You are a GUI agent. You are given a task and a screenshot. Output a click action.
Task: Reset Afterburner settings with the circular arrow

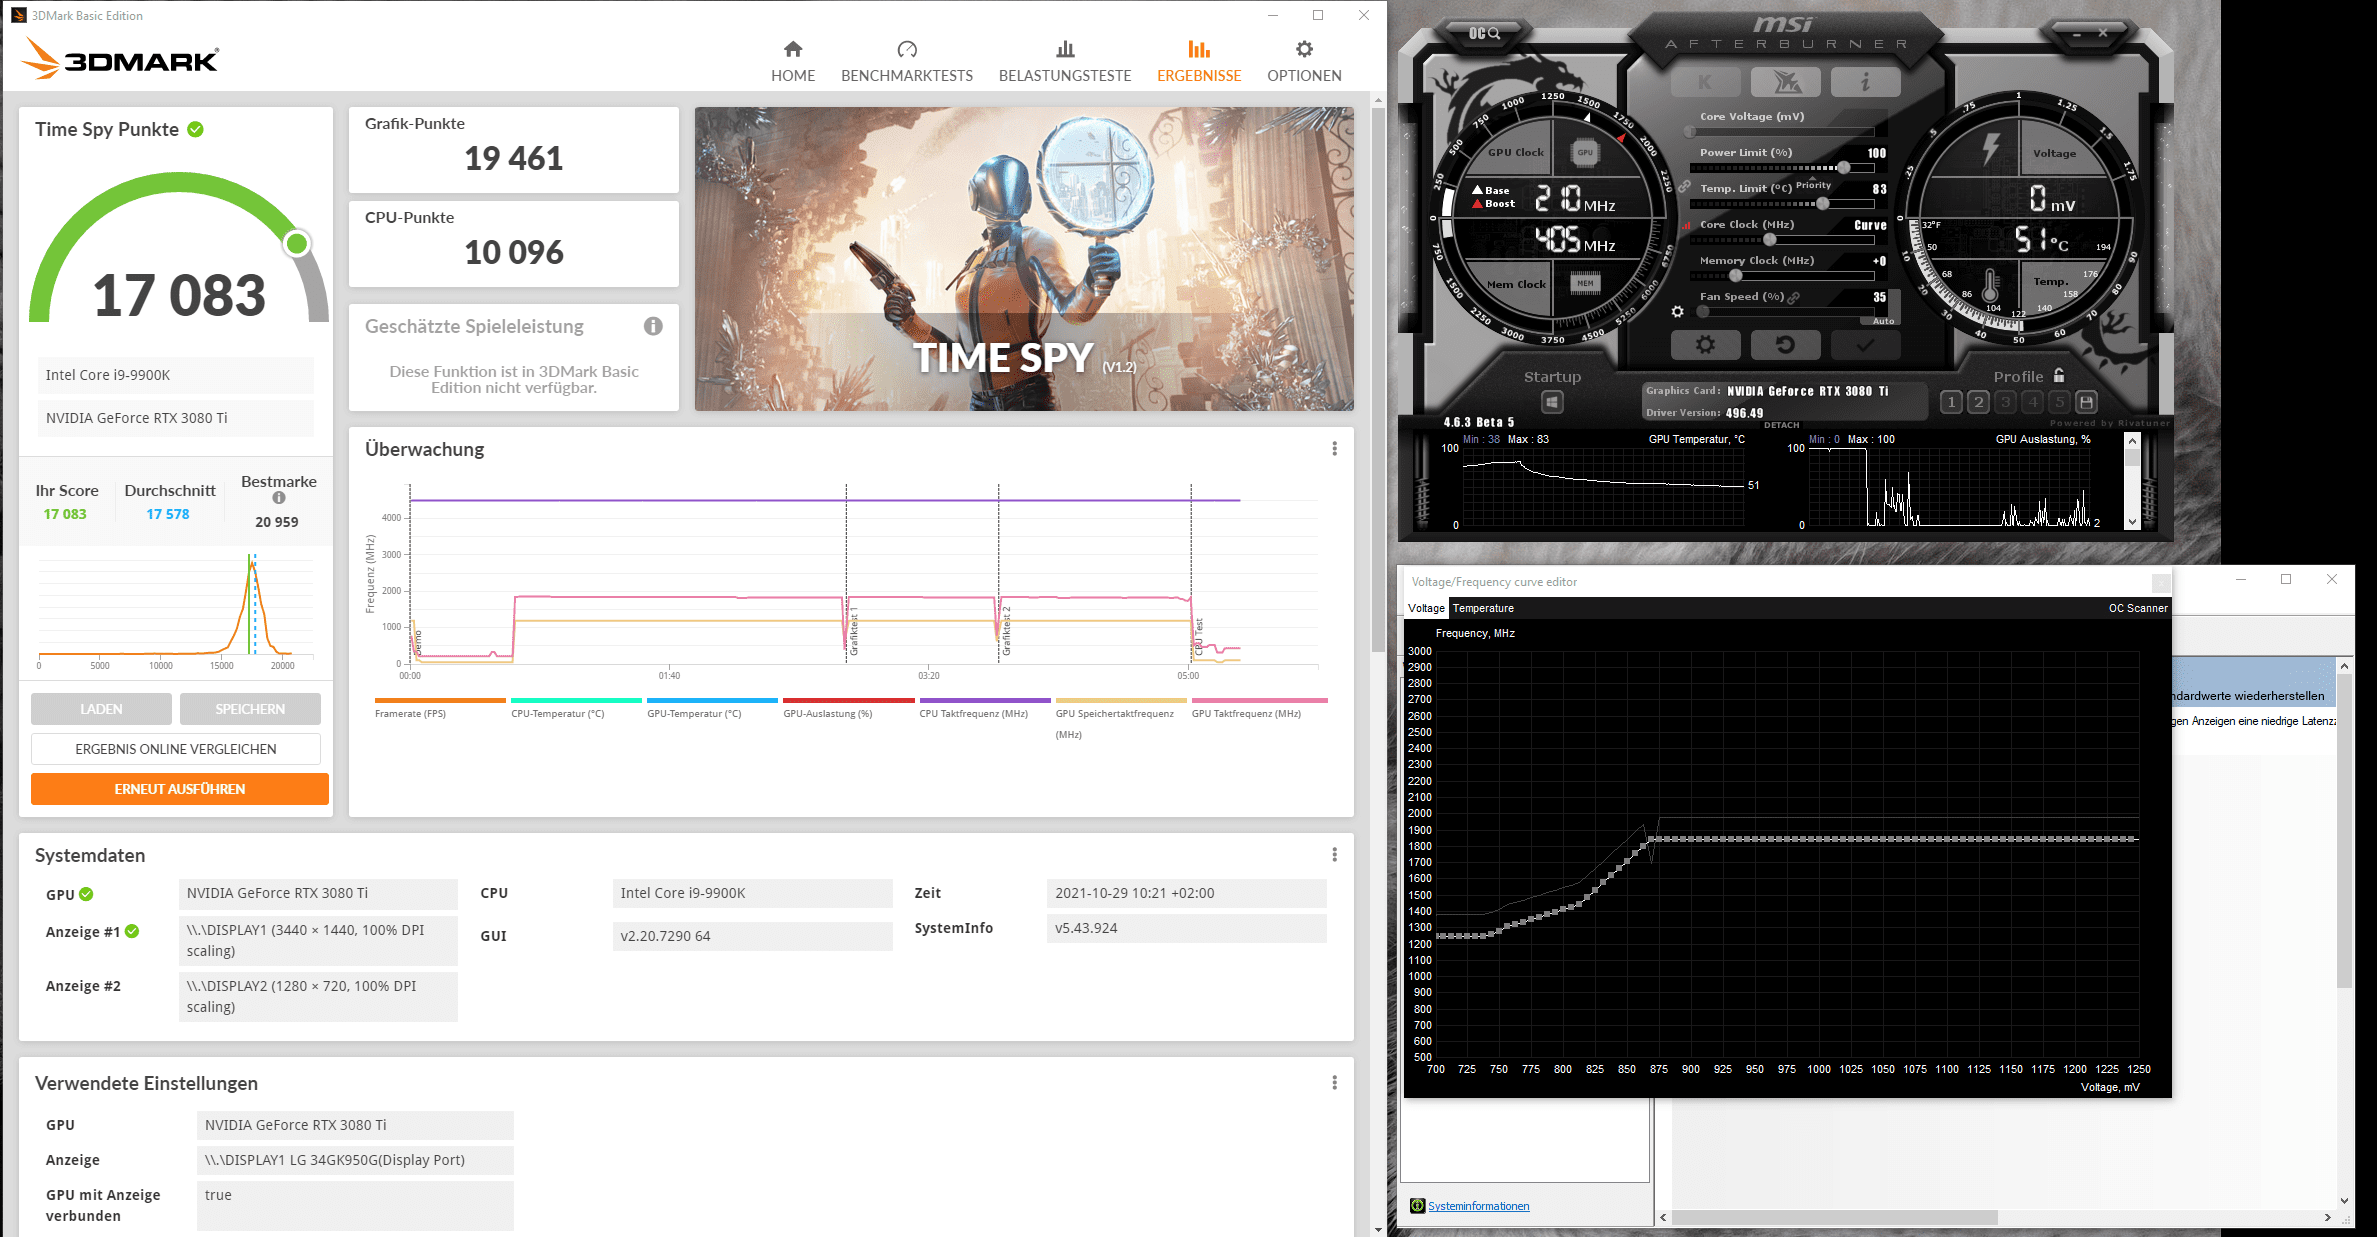coord(1785,345)
